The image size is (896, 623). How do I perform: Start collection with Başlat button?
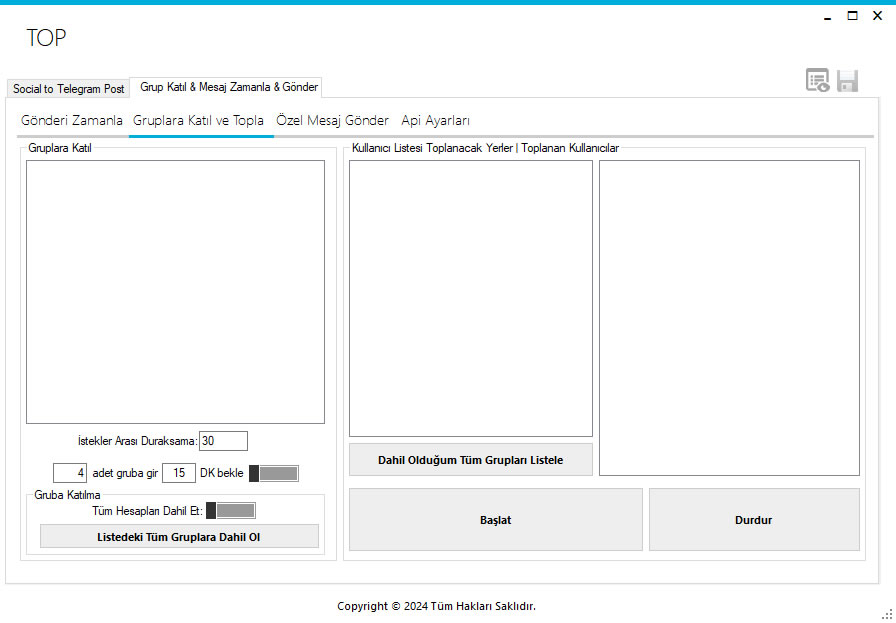(495, 520)
